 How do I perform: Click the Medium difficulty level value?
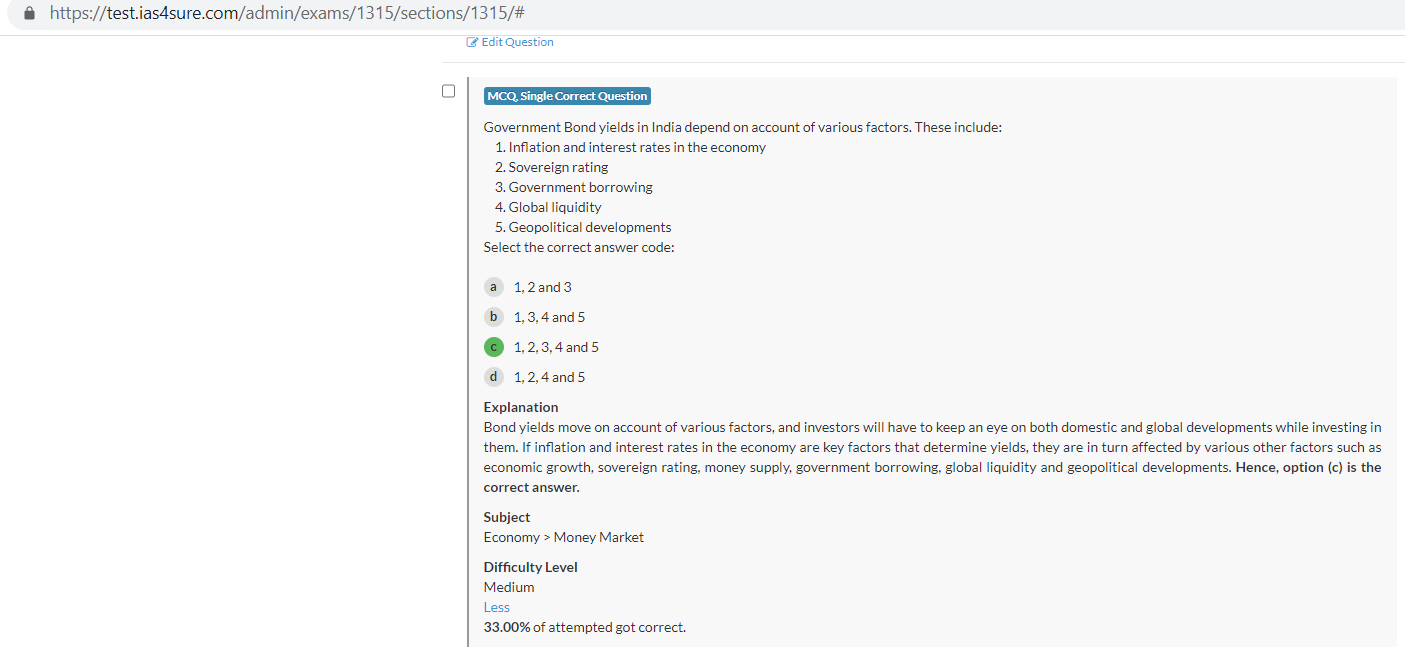click(508, 587)
